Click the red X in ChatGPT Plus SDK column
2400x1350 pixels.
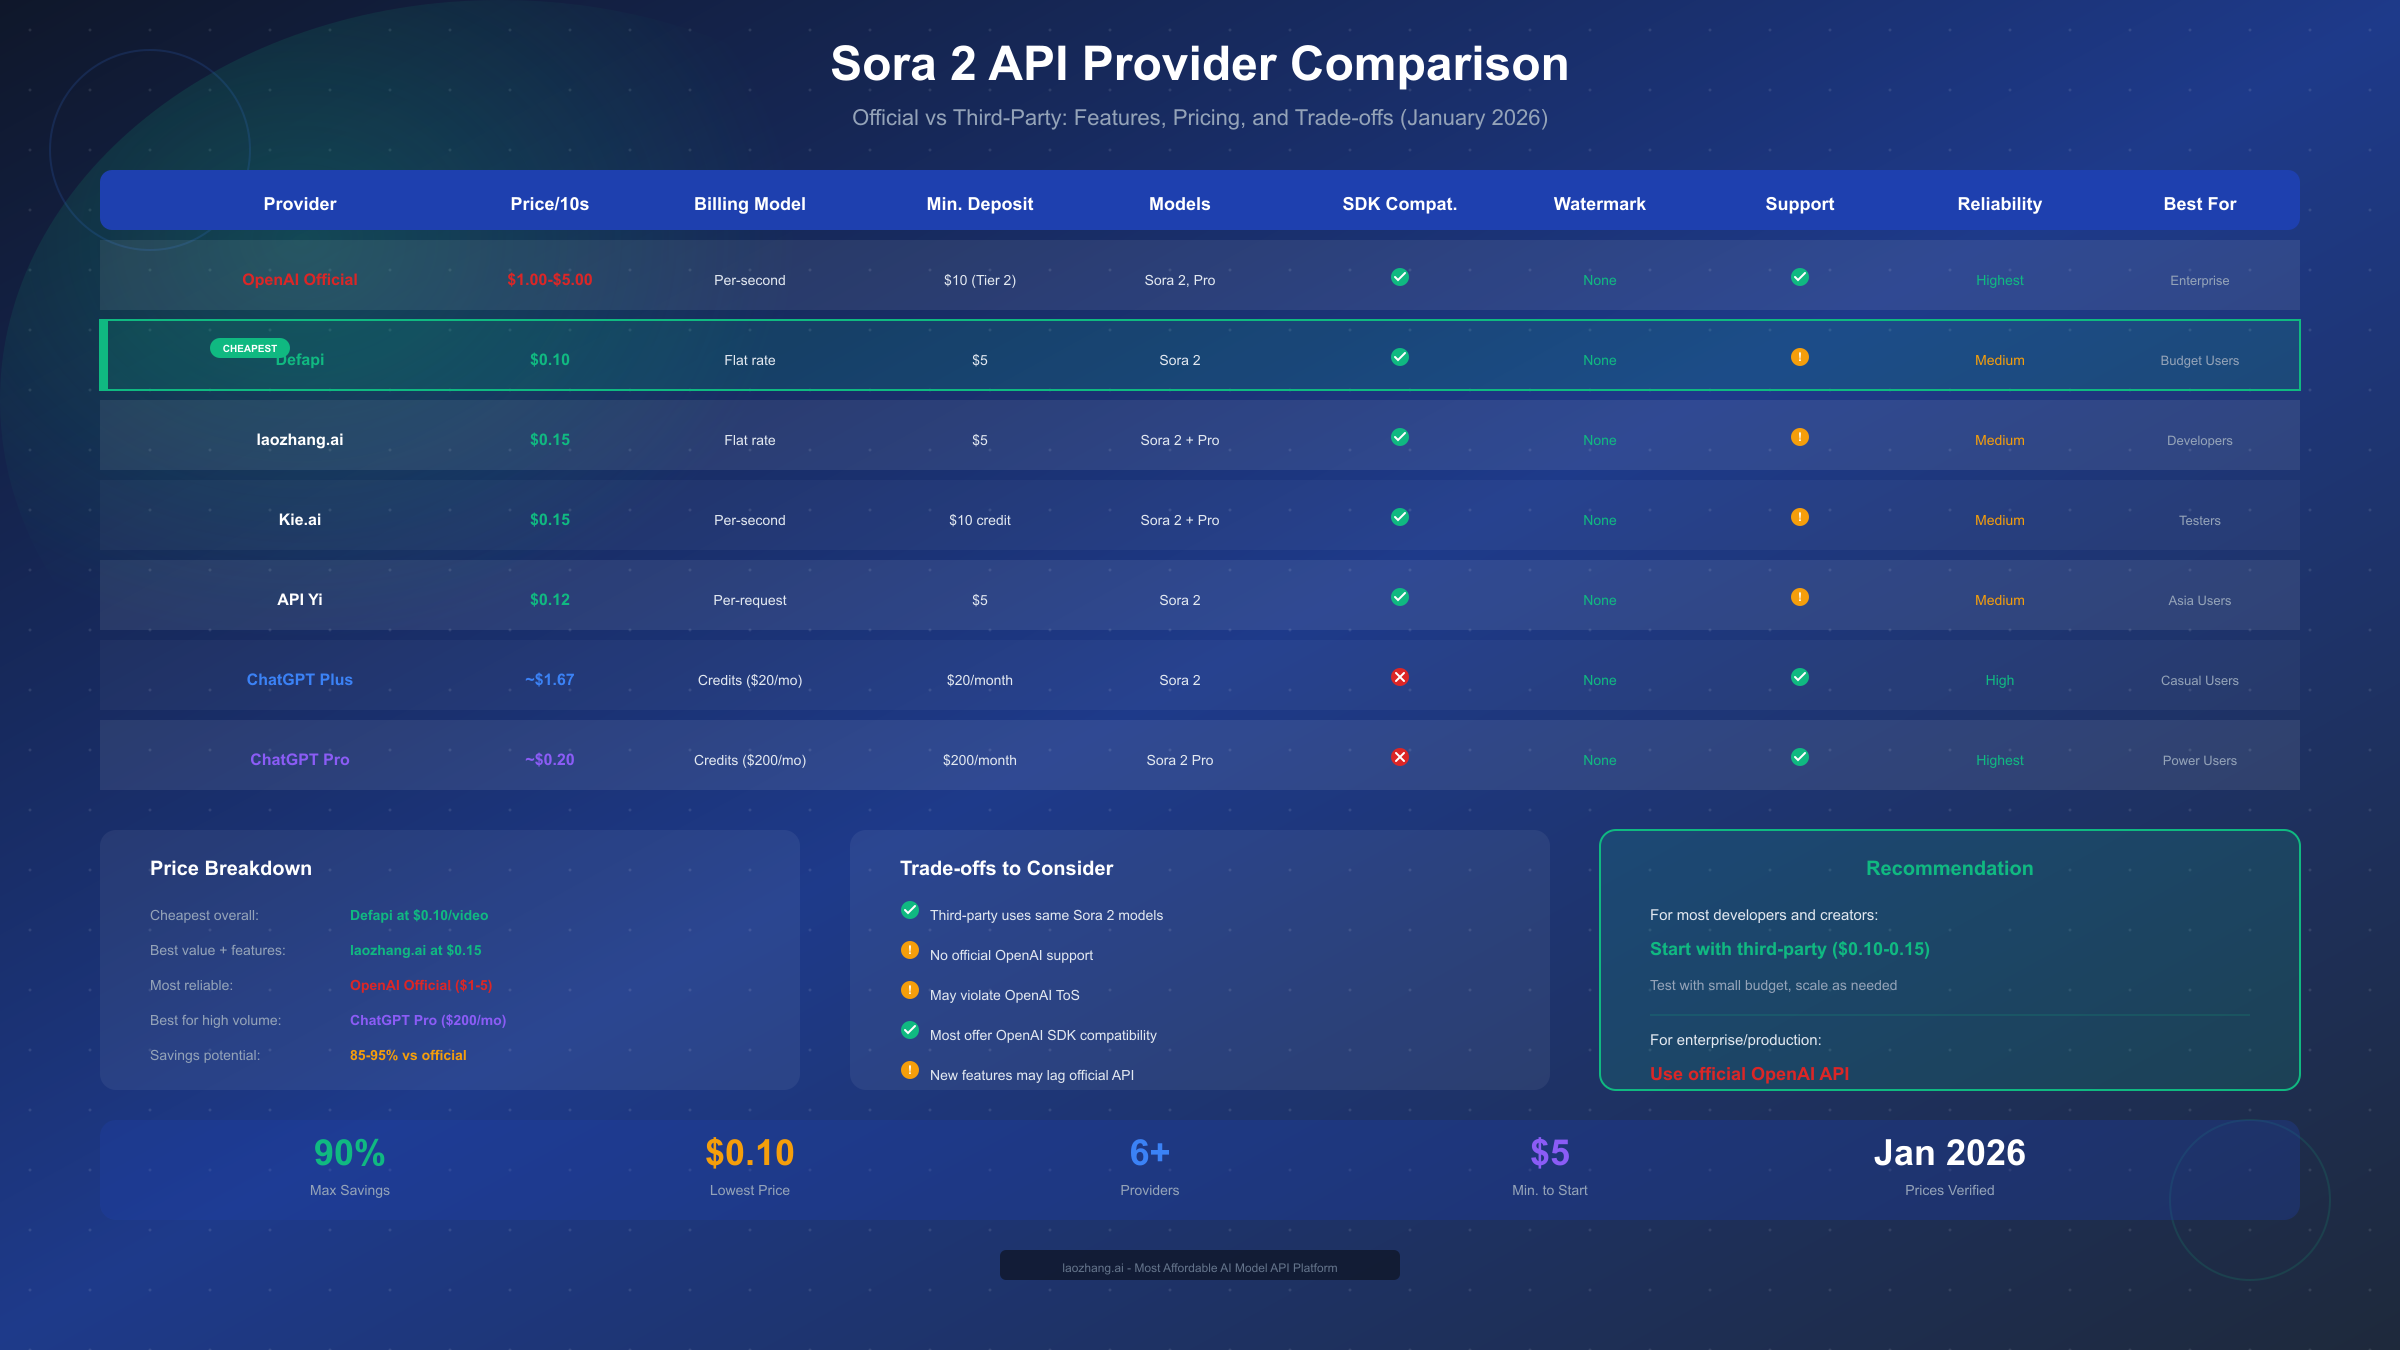coord(1399,677)
